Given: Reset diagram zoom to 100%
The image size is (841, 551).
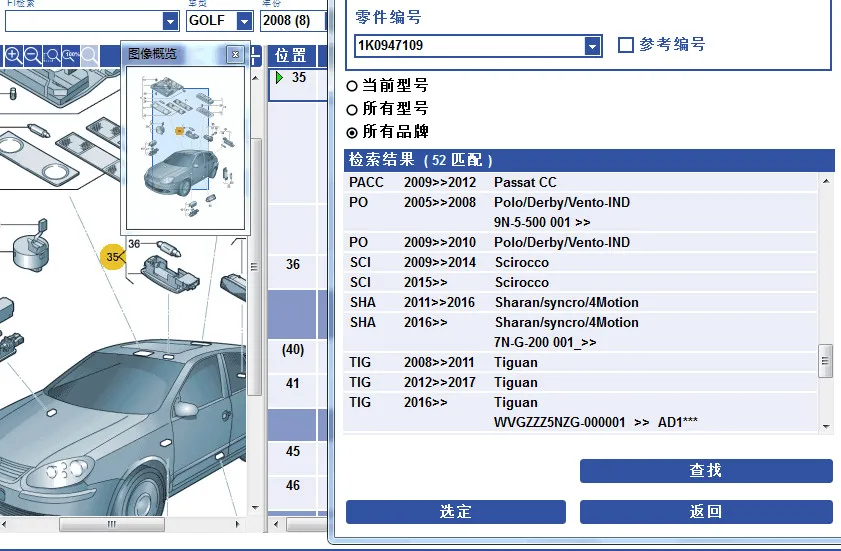Looking at the screenshot, I should point(71,55).
